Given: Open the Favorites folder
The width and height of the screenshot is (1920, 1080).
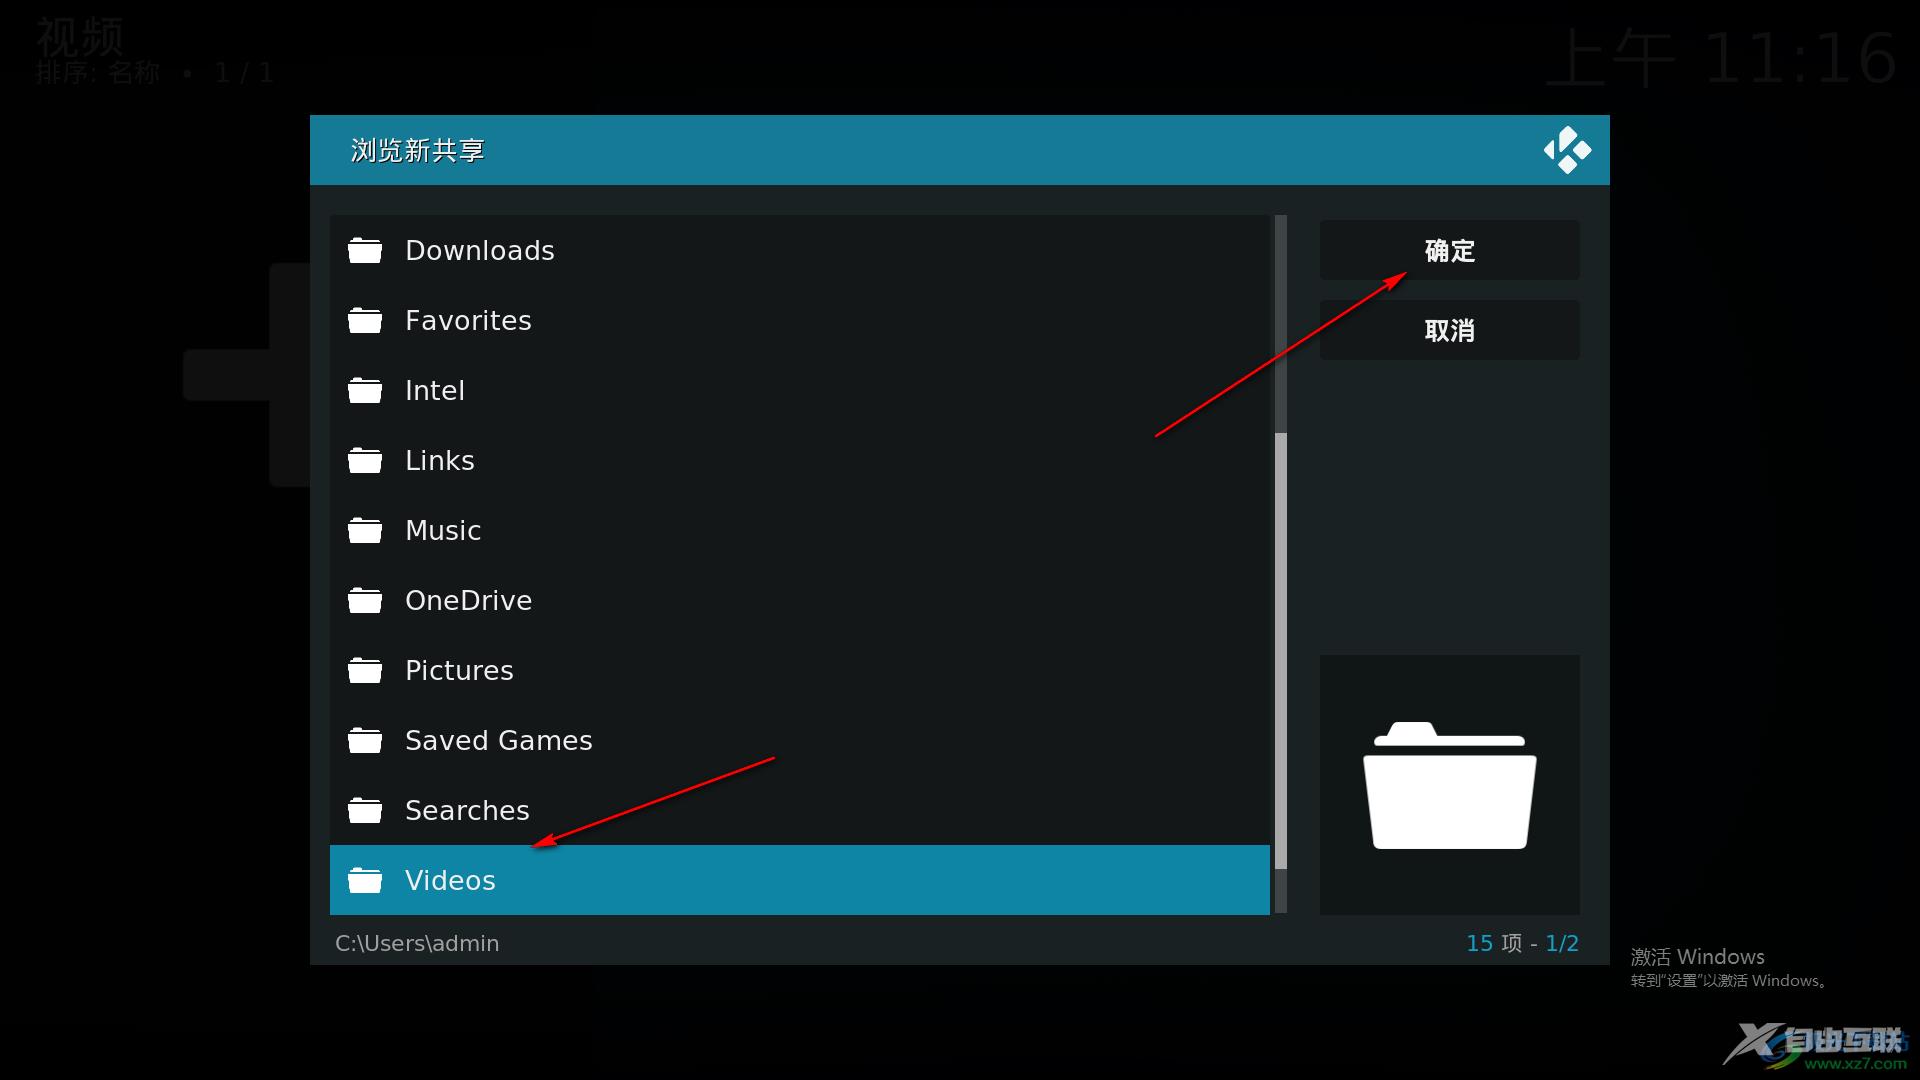Looking at the screenshot, I should [x=468, y=320].
